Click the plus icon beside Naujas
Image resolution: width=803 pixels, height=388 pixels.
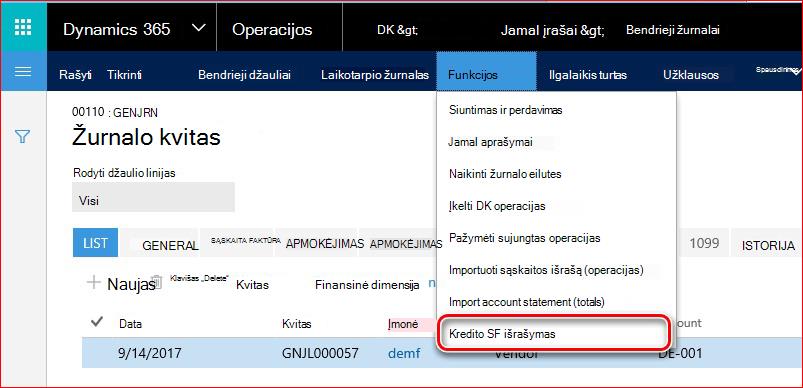click(x=93, y=283)
